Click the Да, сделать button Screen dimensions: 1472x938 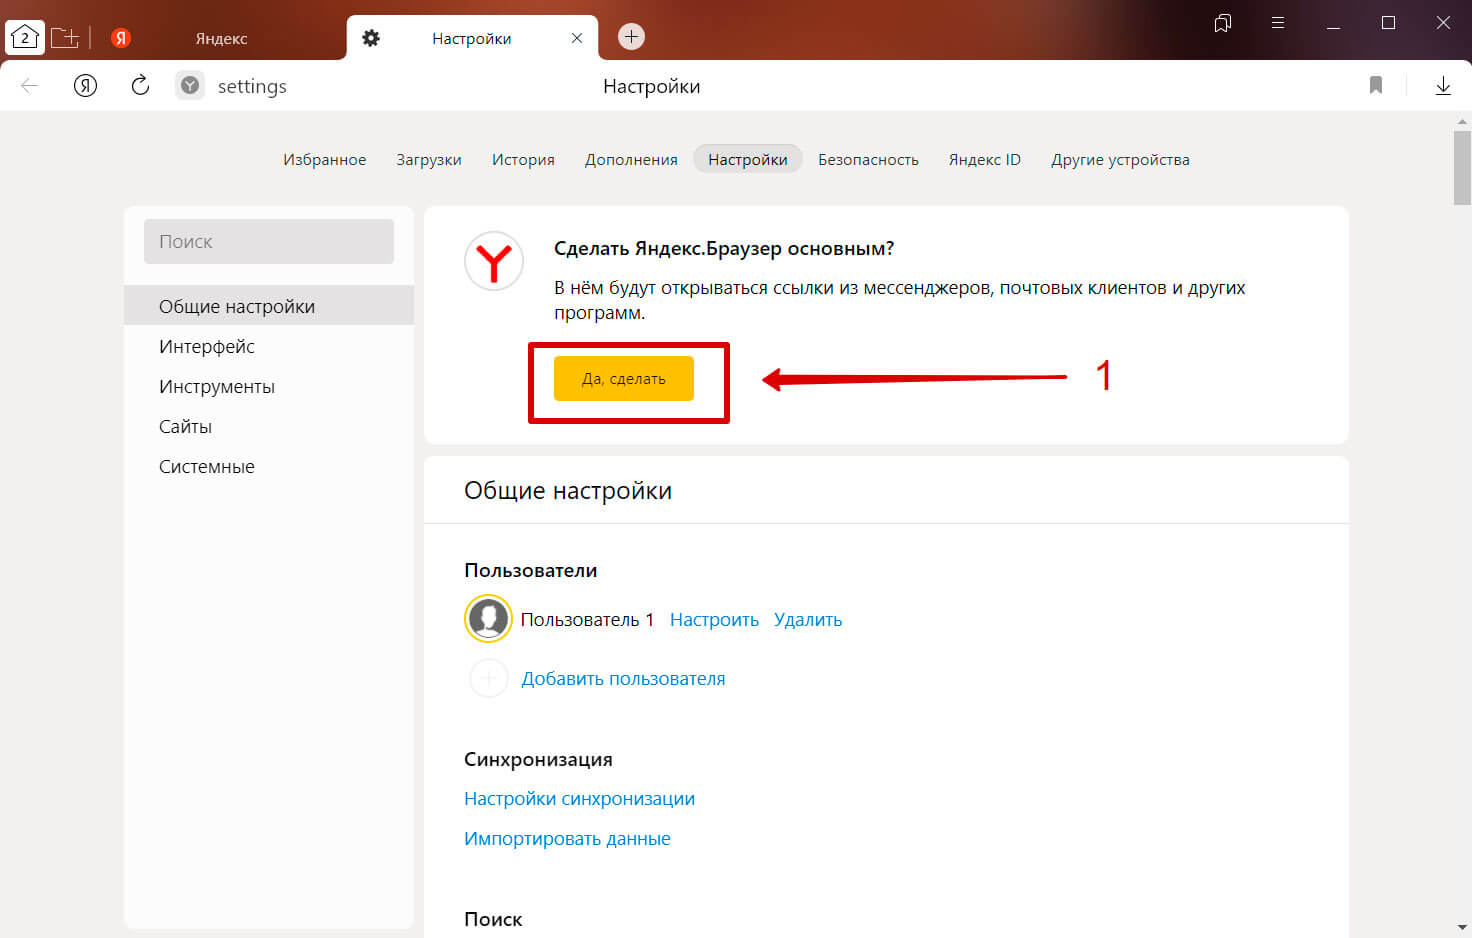click(624, 378)
